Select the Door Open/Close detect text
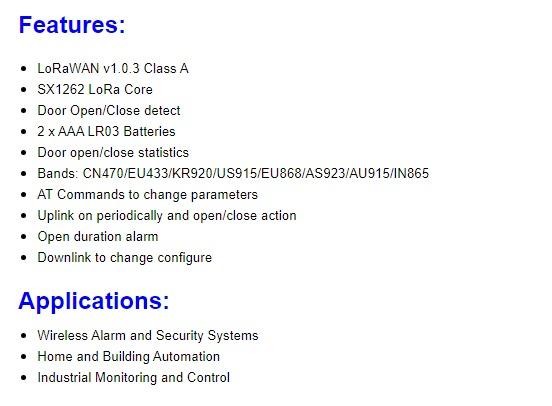 109,111
